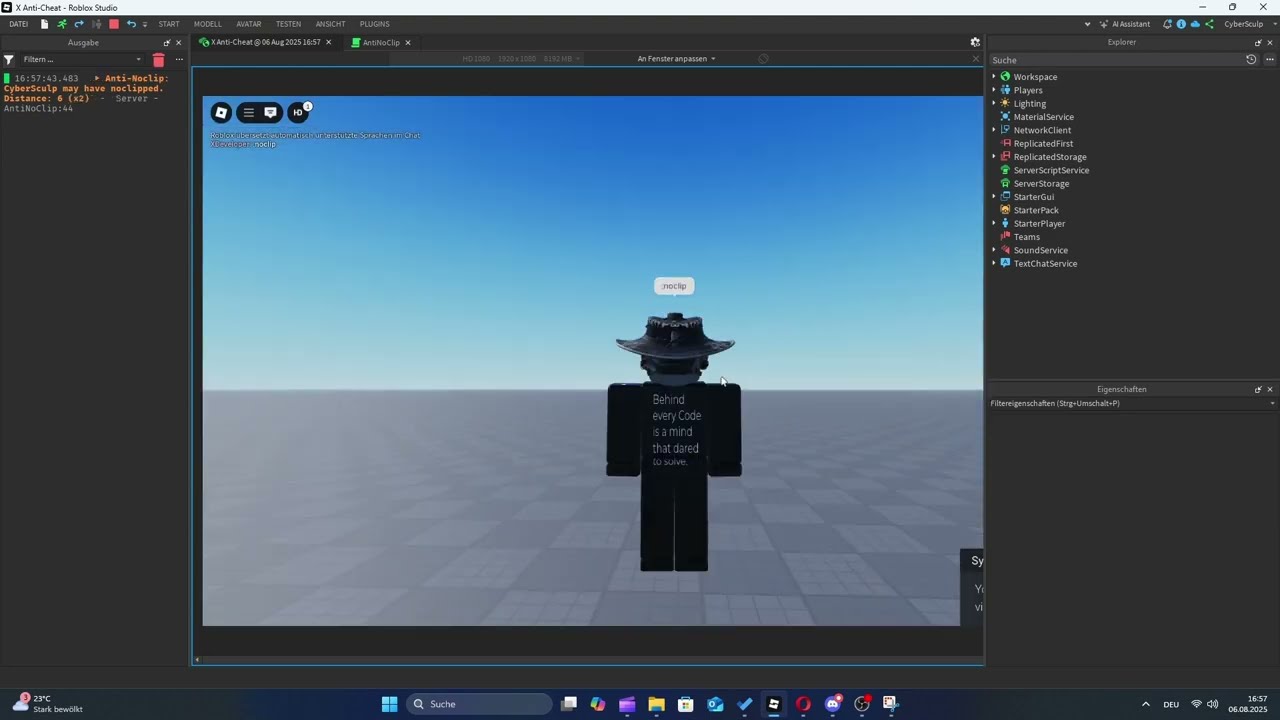
Task: Open the Filtern dropdown arrow in Ausgabe
Action: 139,60
